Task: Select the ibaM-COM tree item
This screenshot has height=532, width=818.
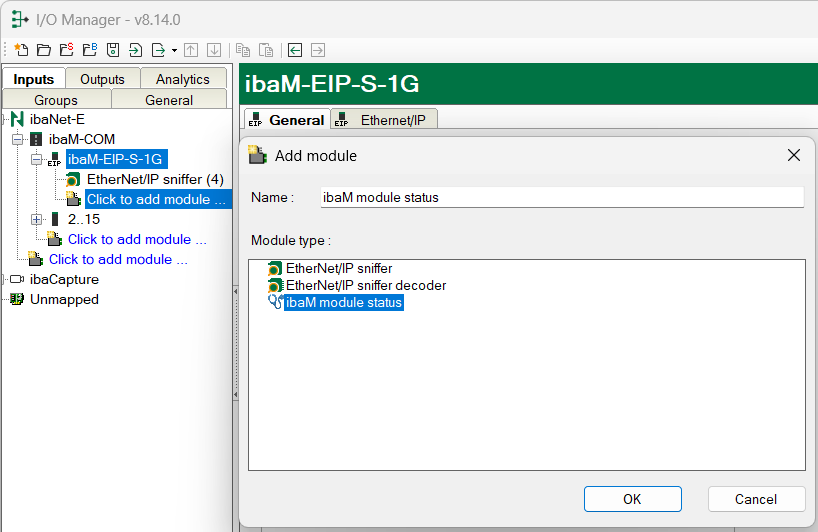Action: (x=82, y=139)
